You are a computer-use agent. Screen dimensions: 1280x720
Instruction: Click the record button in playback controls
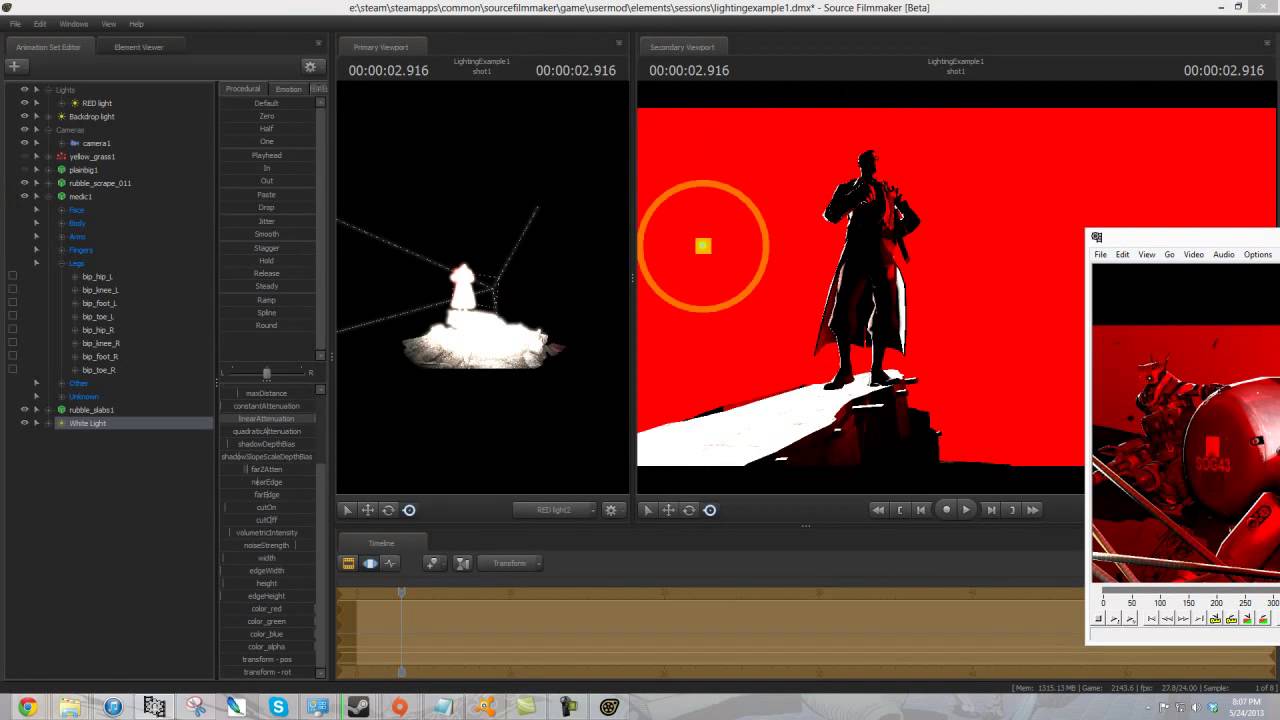pyautogui.click(x=946, y=510)
